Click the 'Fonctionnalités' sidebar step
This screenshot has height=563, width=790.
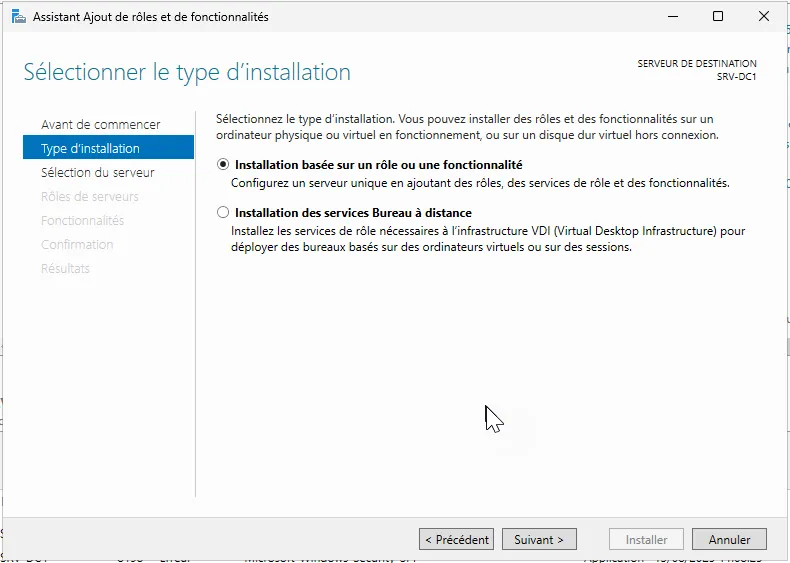[83, 220]
